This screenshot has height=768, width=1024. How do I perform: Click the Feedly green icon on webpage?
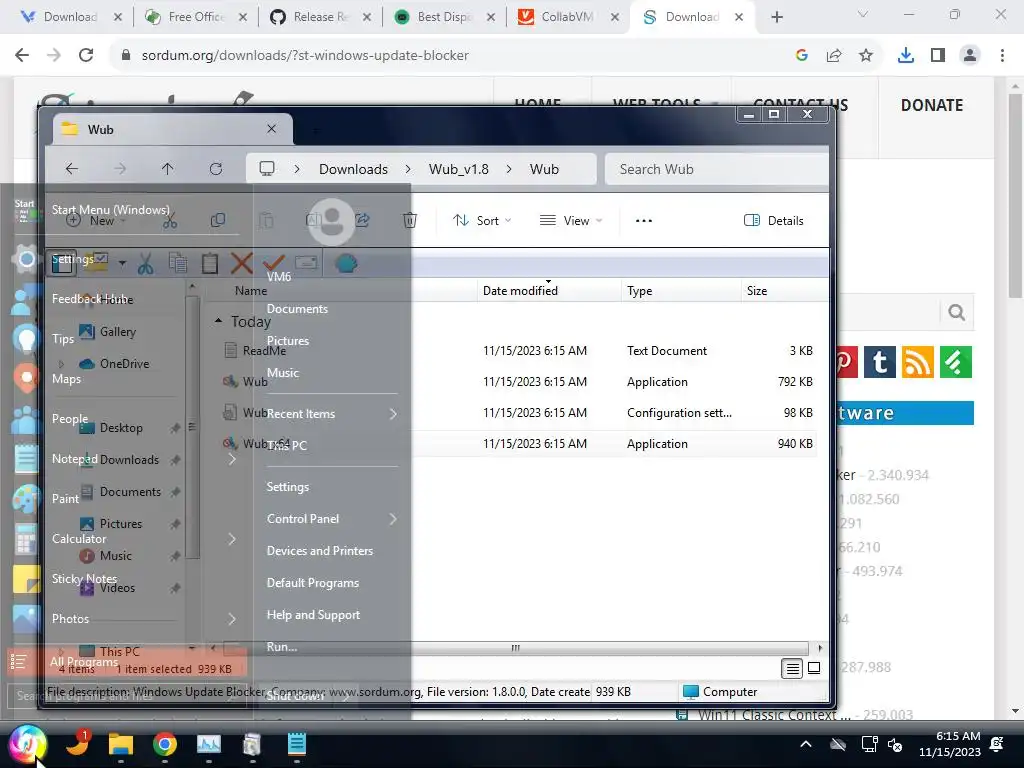click(x=955, y=362)
